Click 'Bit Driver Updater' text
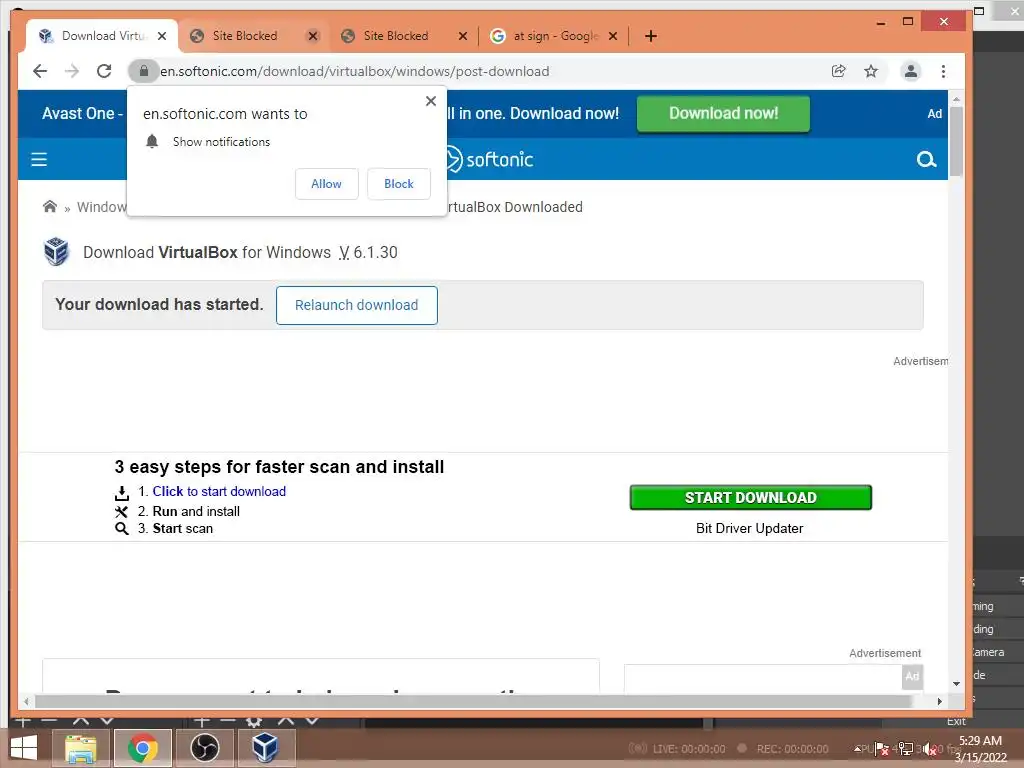Image resolution: width=1024 pixels, height=768 pixels. (750, 528)
